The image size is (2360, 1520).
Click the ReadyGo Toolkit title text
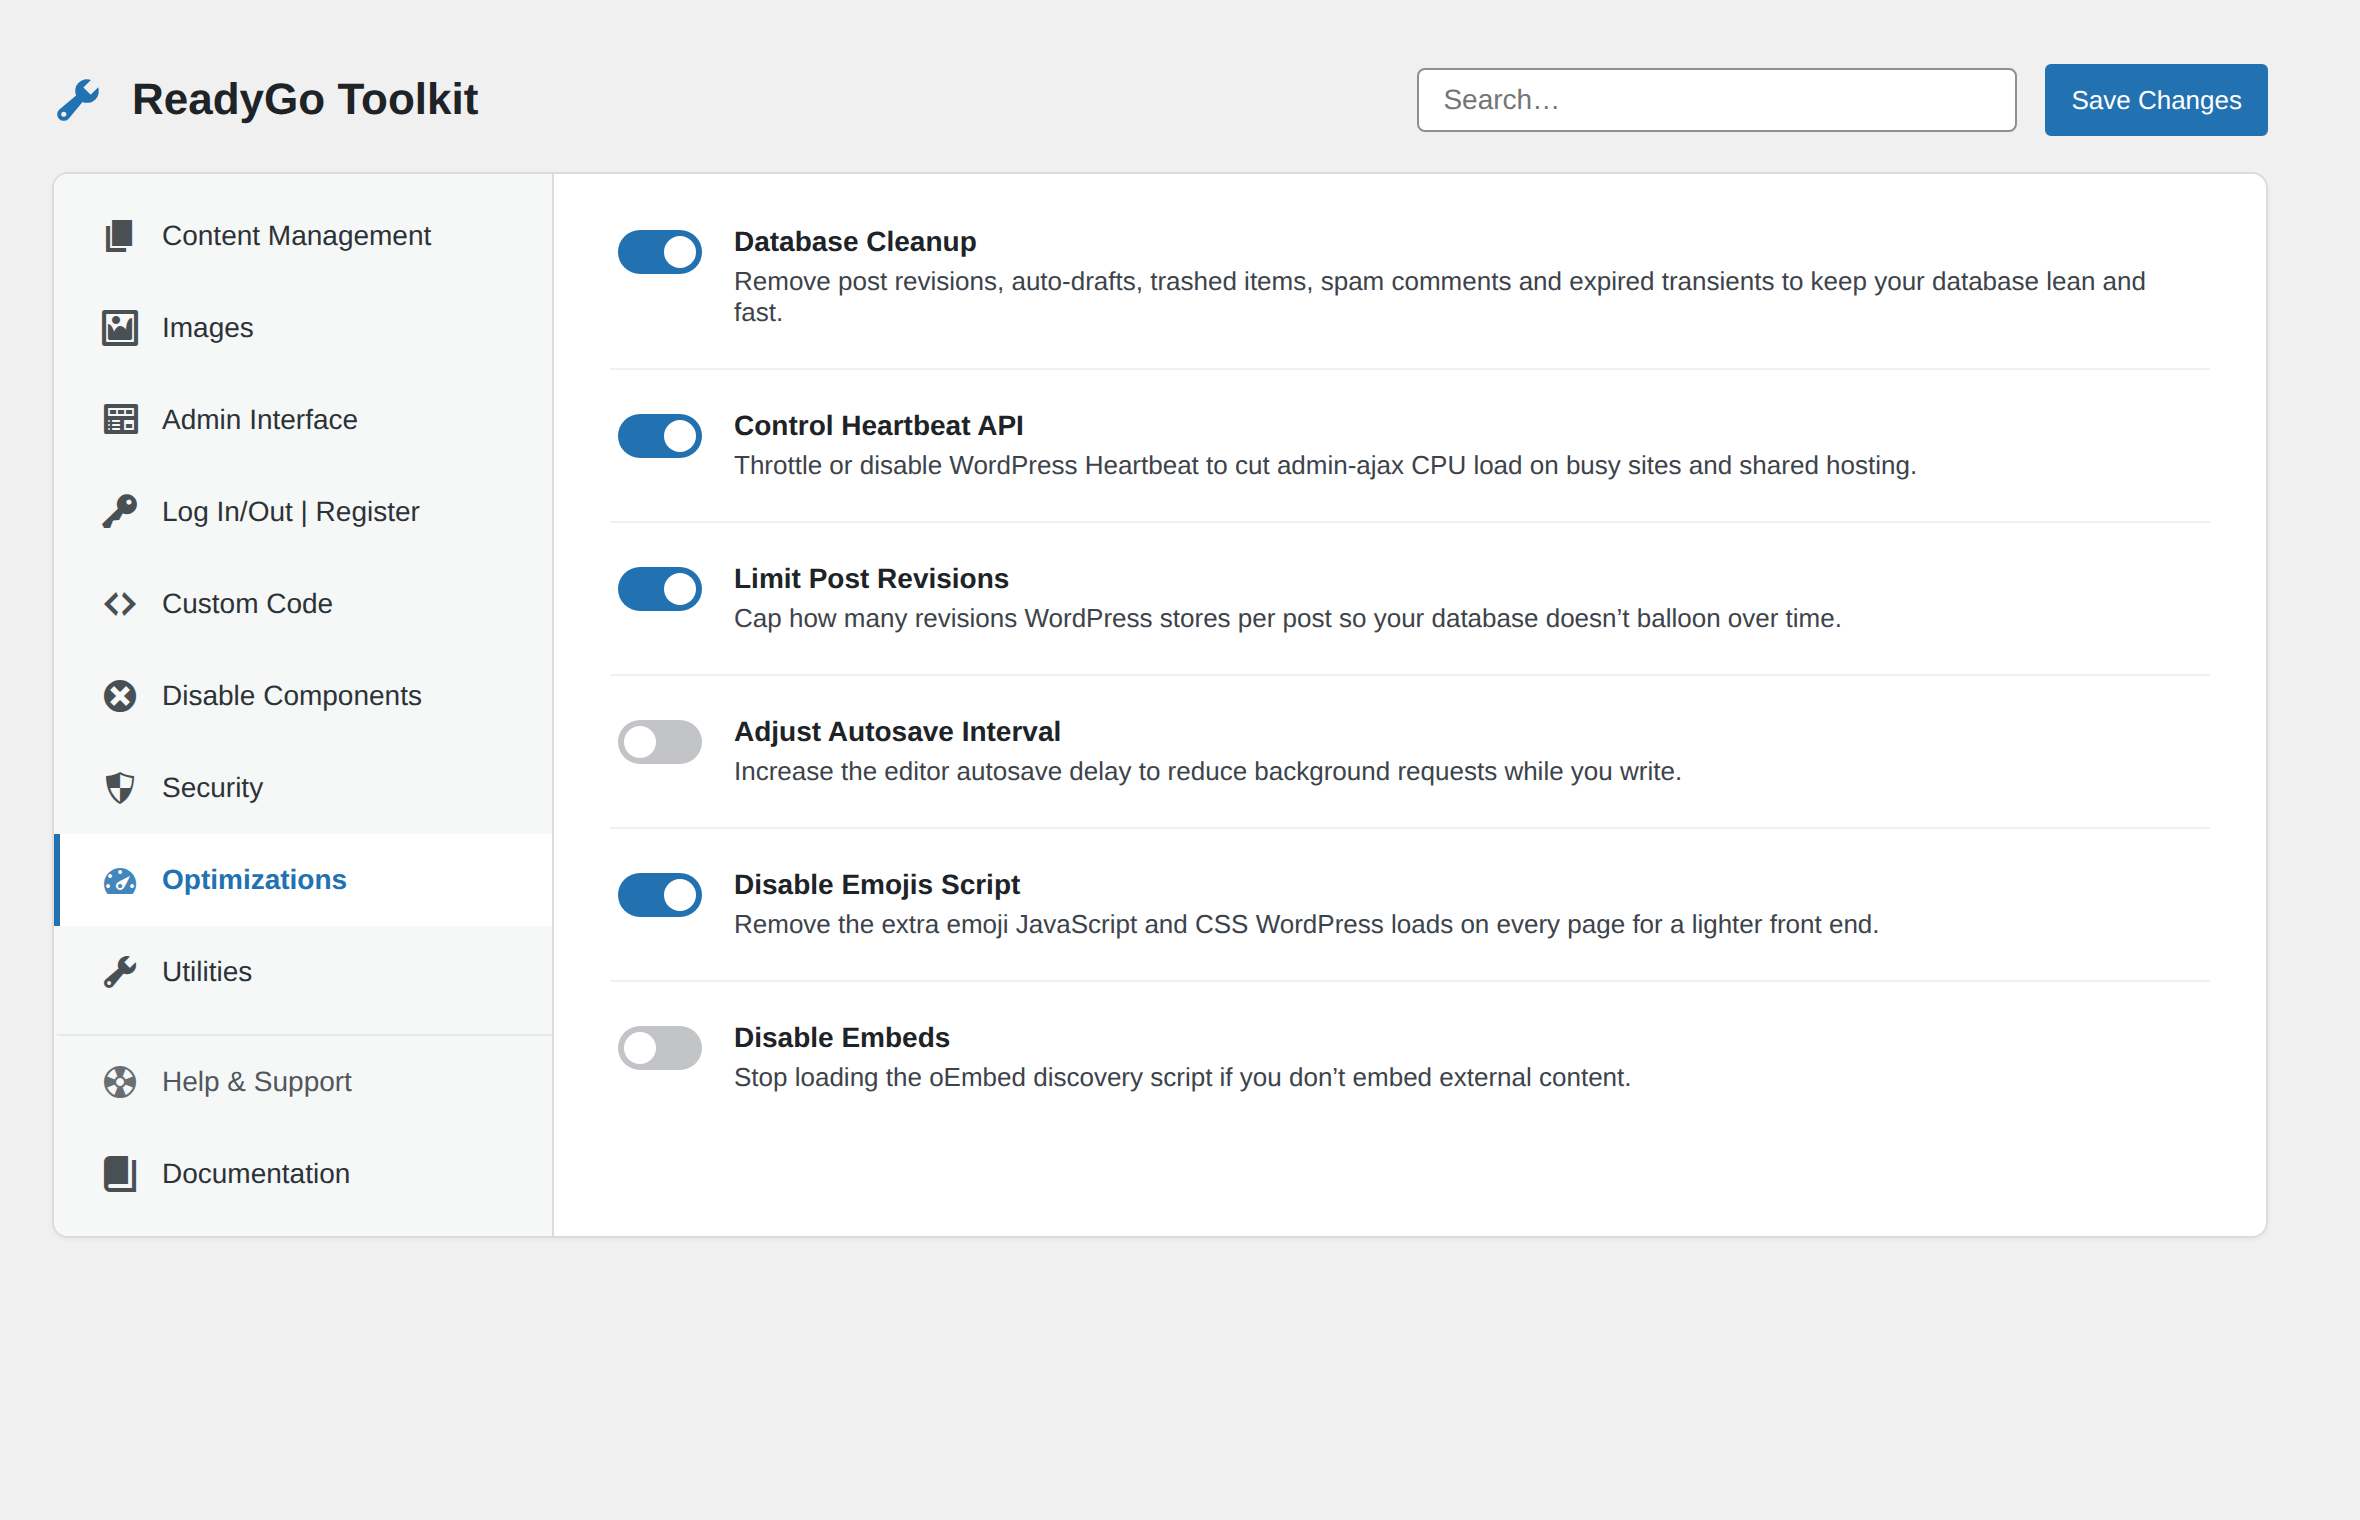(x=305, y=100)
